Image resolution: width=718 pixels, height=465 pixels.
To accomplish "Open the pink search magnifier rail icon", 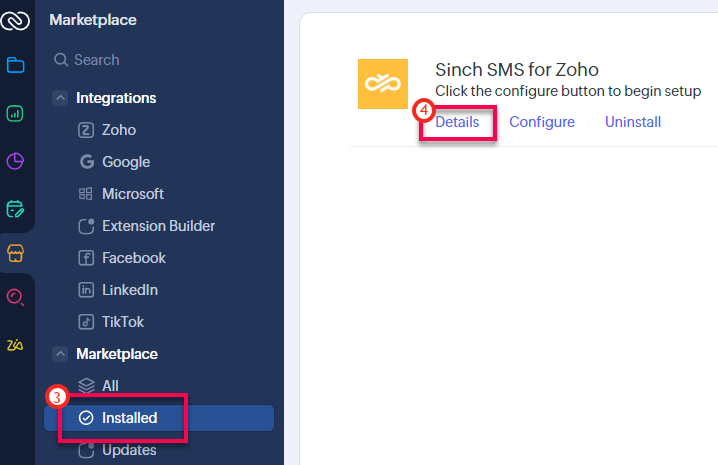I will [15, 298].
